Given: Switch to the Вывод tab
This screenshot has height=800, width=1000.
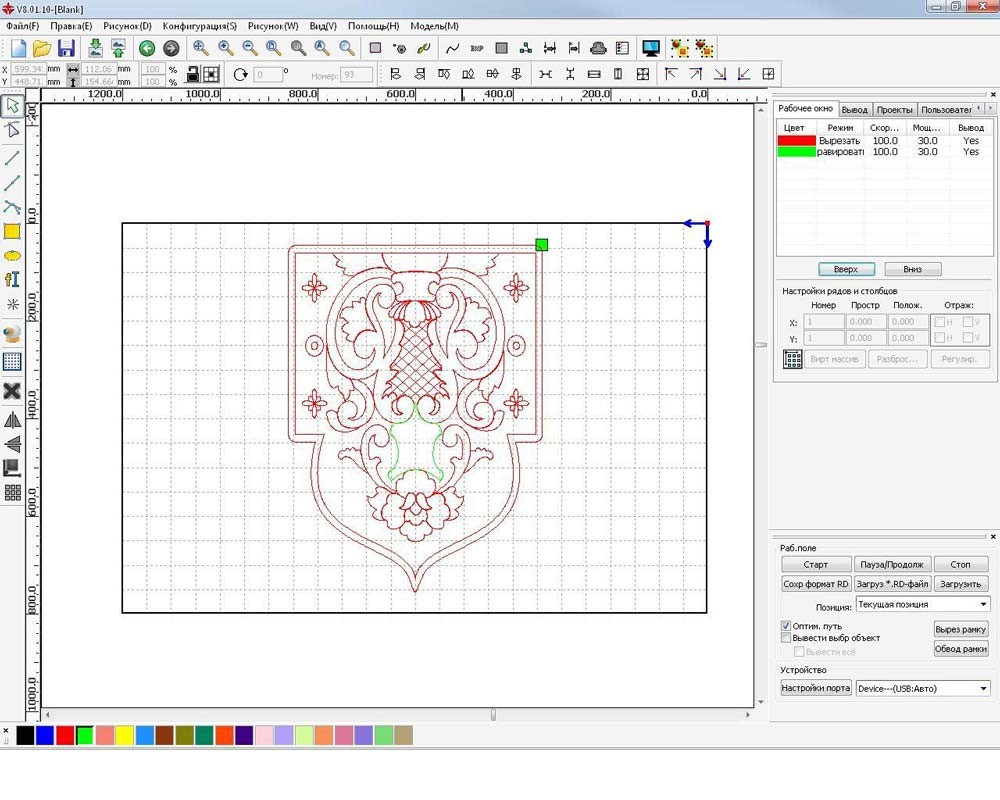Looking at the screenshot, I should [855, 110].
